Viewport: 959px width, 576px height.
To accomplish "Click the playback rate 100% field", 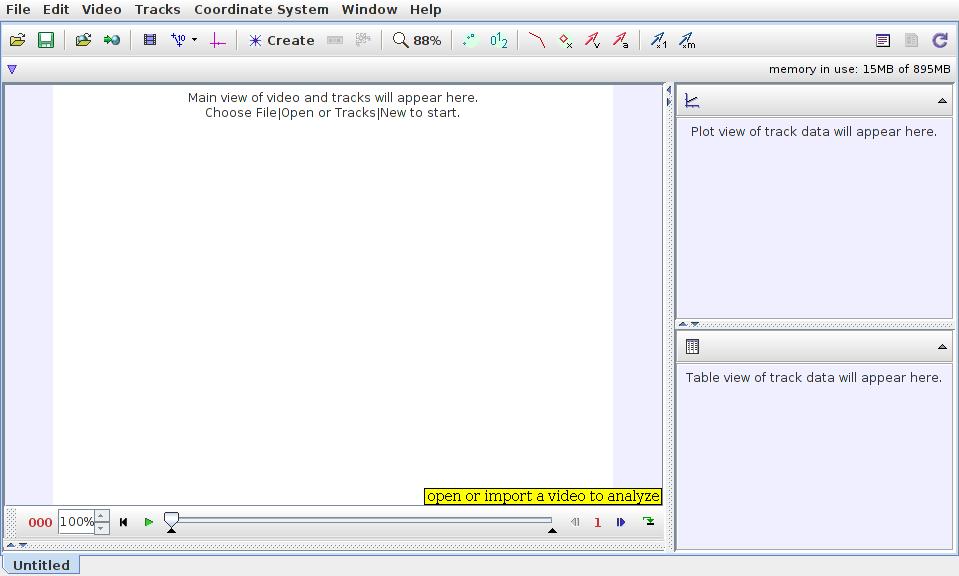I will coord(75,522).
